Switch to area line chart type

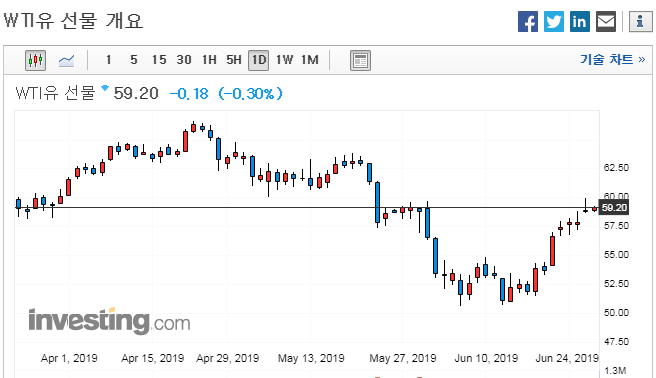(66, 61)
